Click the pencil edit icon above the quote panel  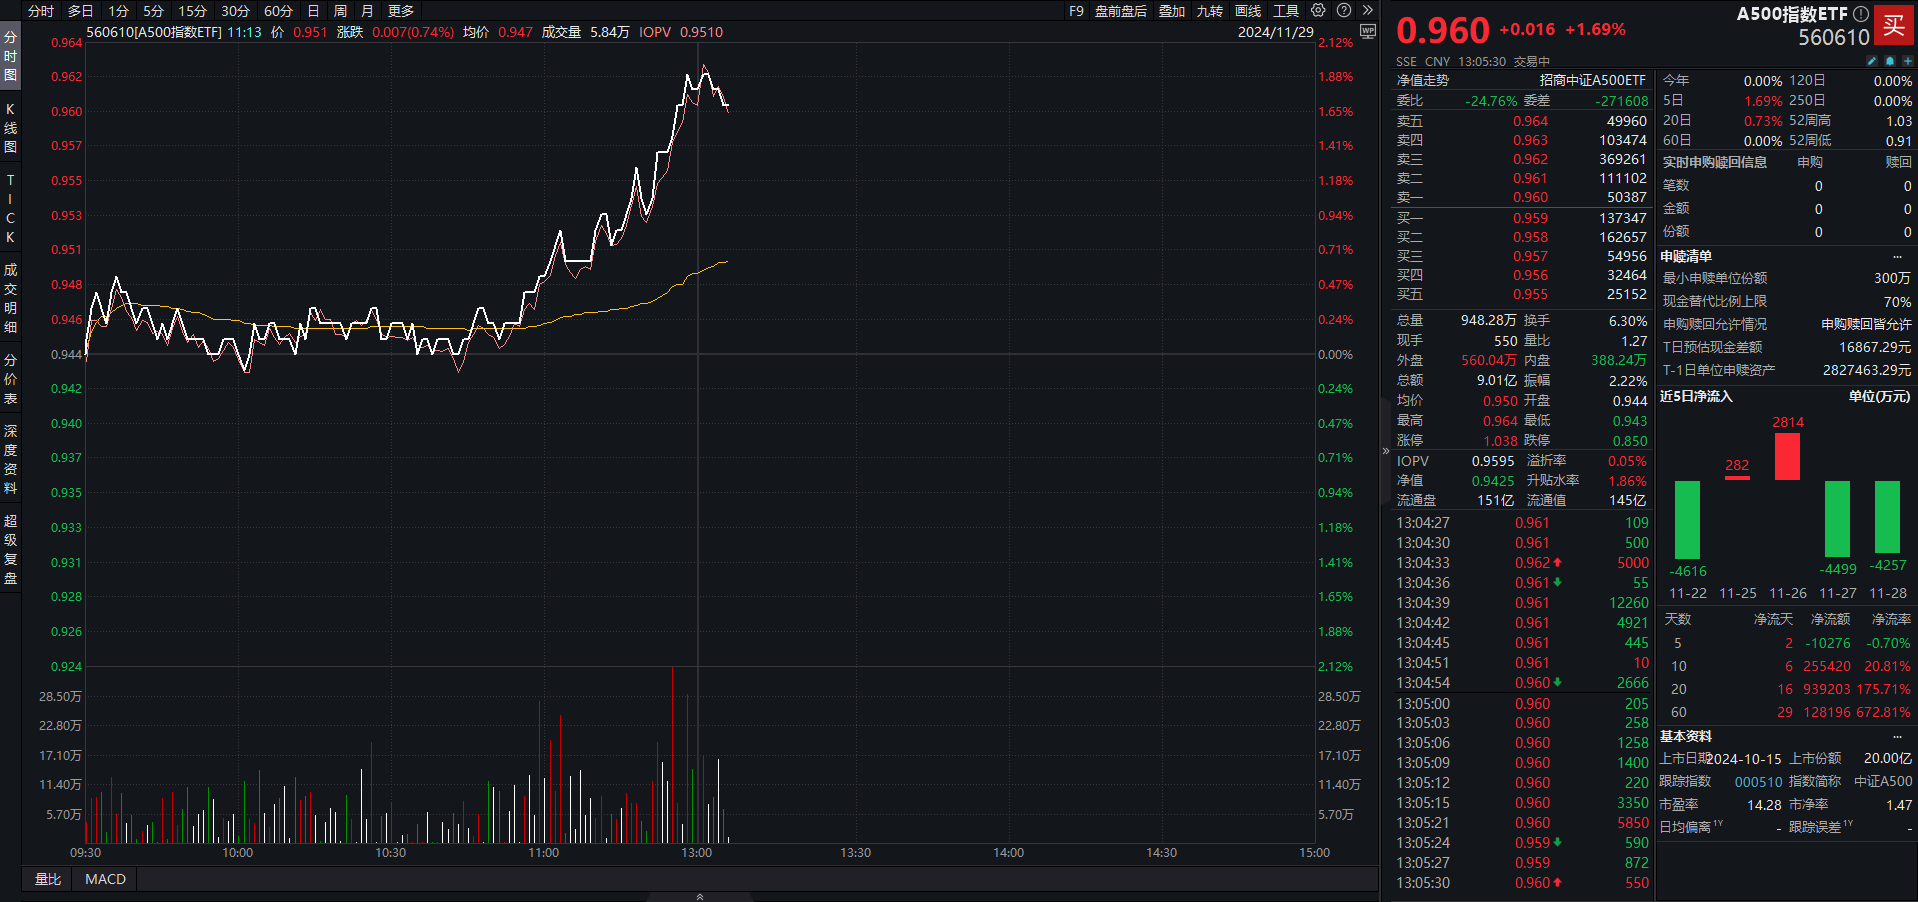tap(1872, 61)
